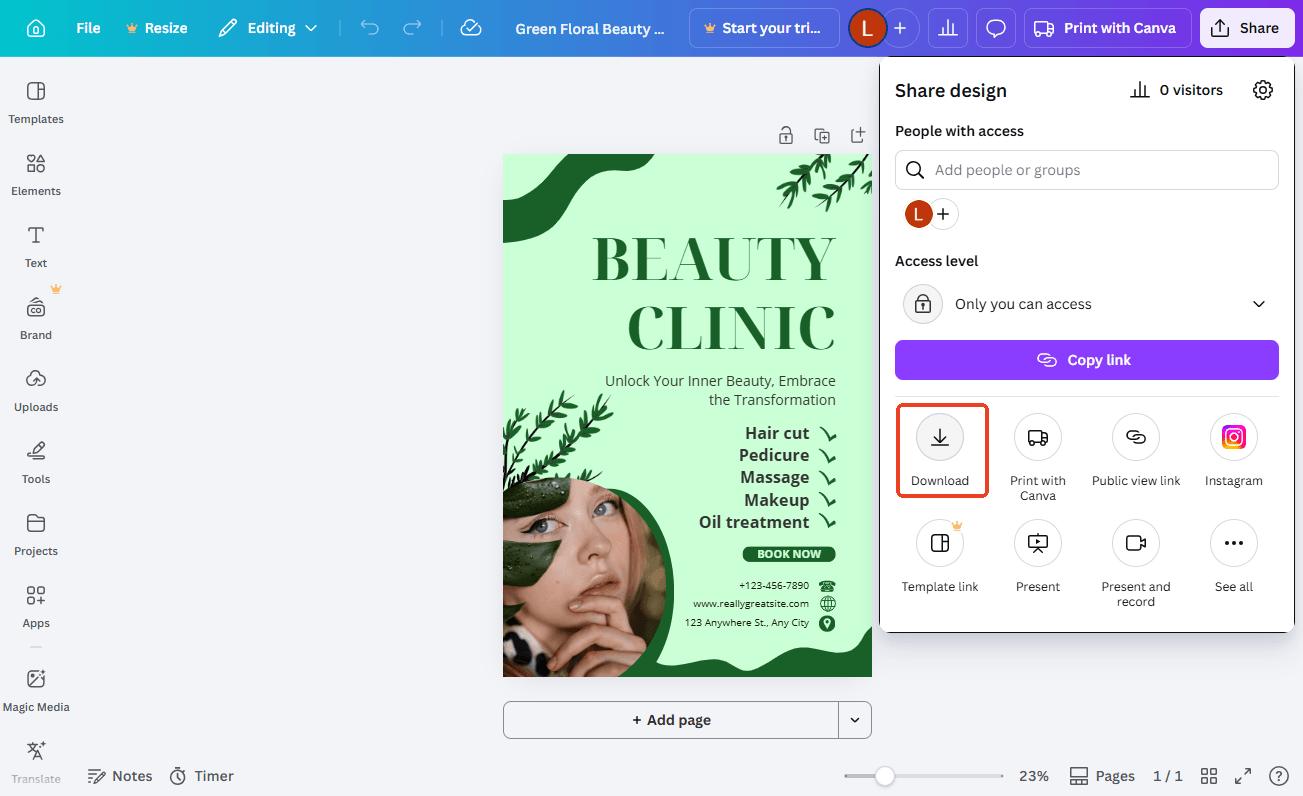The width and height of the screenshot is (1303, 796).
Task: Select the Present option
Action: point(1037,544)
